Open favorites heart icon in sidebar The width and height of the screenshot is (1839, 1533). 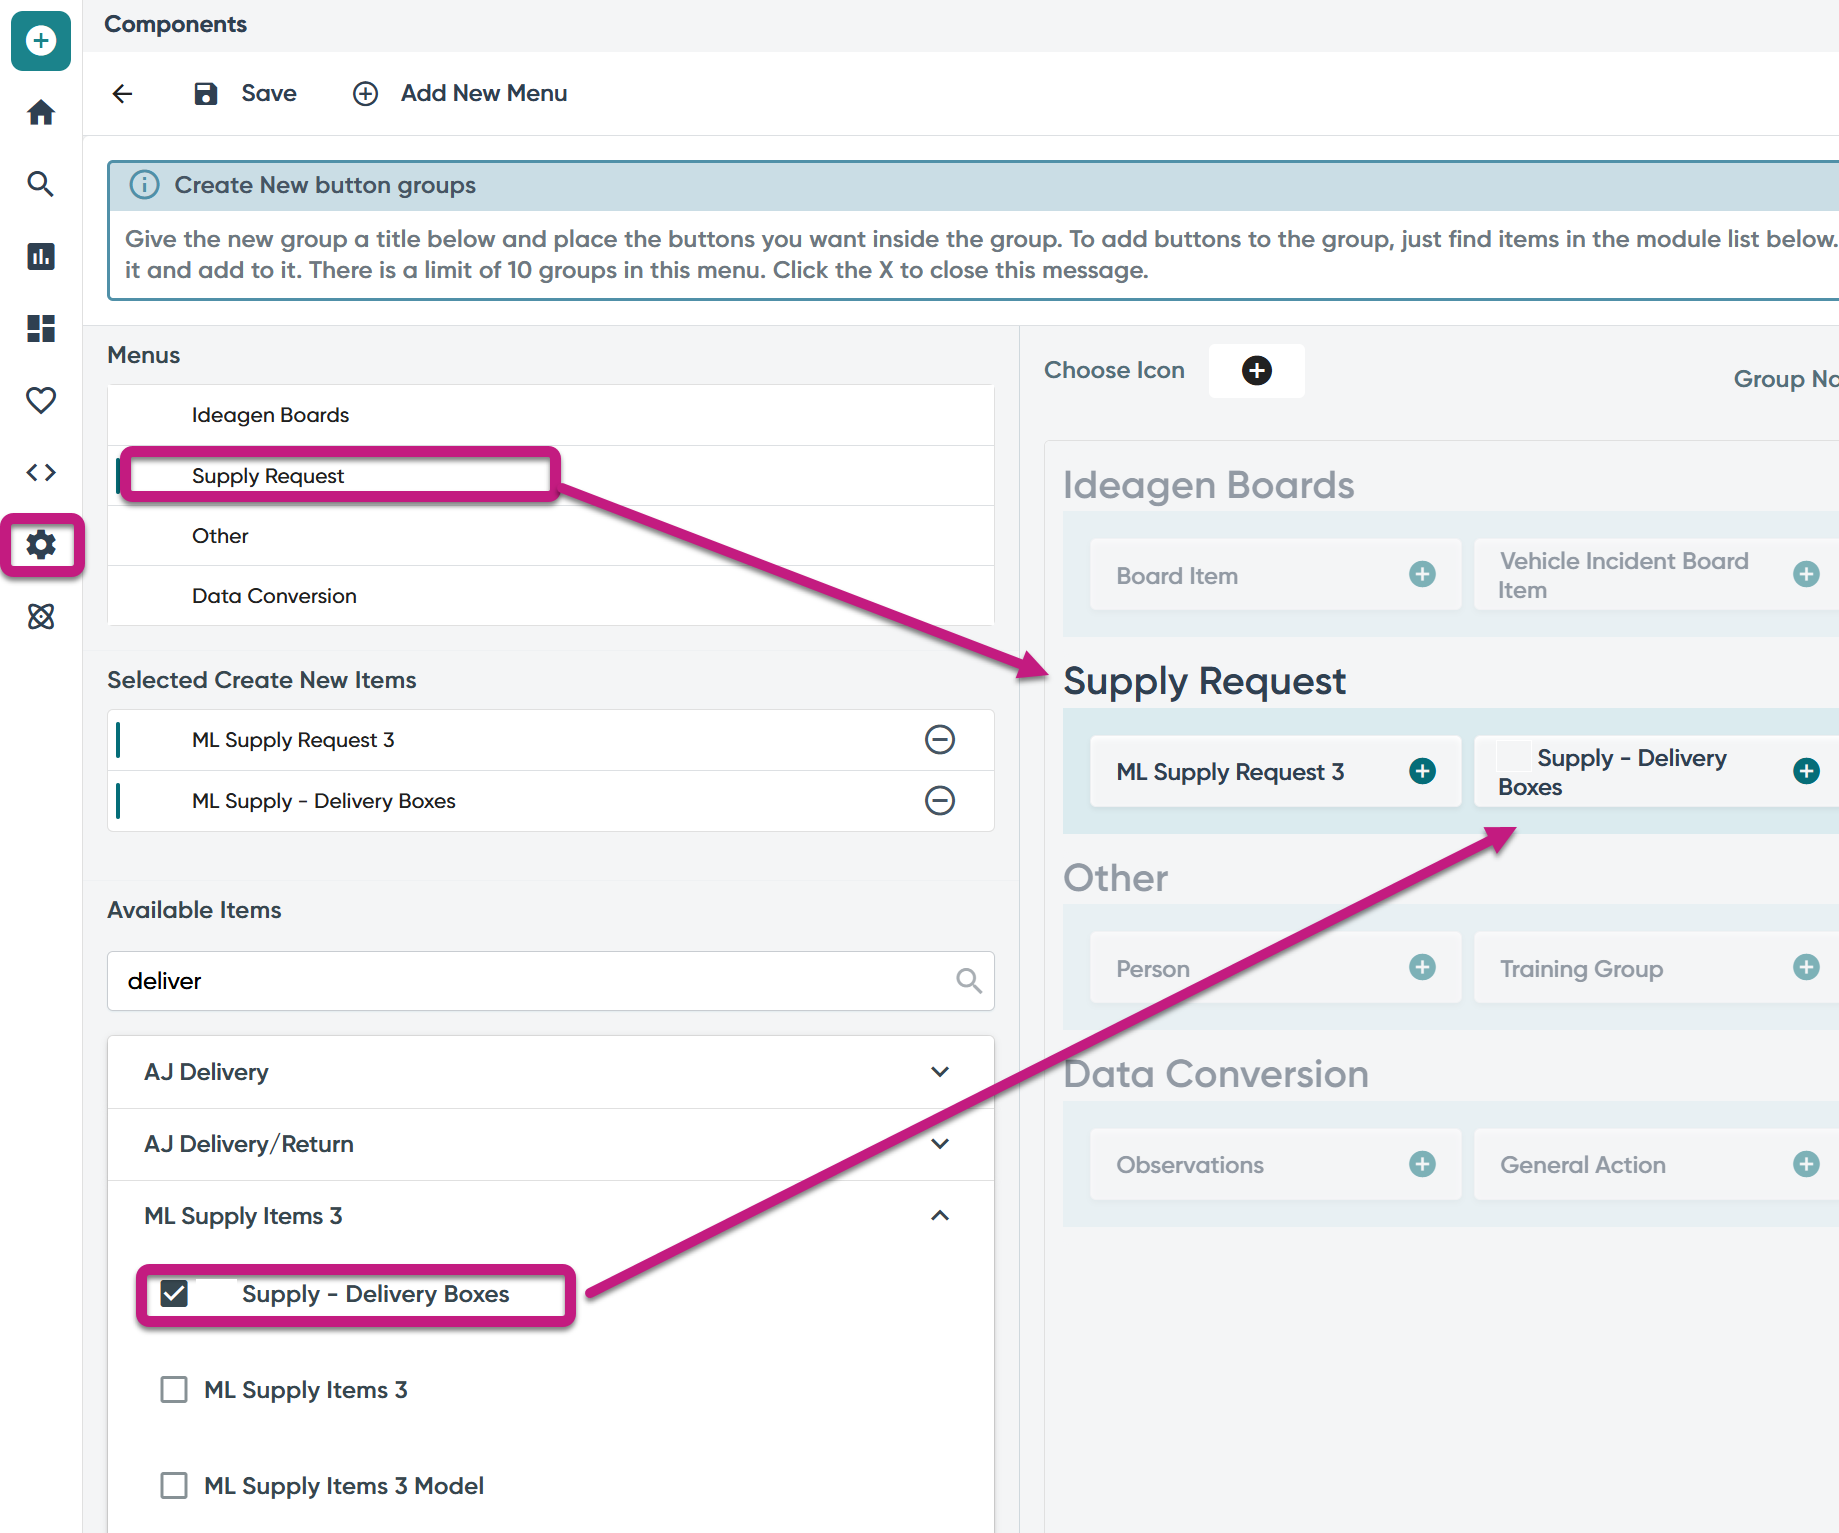tap(41, 400)
